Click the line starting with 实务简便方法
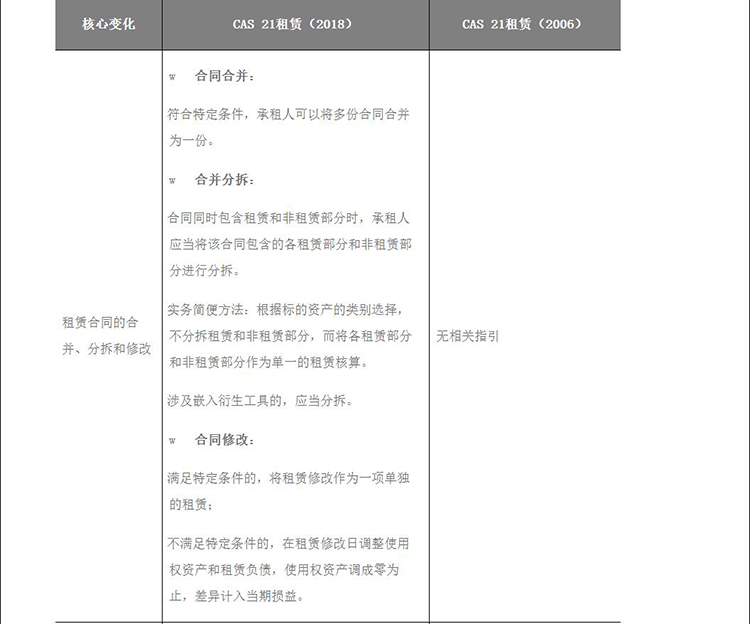The width and height of the screenshot is (750, 624). click(286, 310)
